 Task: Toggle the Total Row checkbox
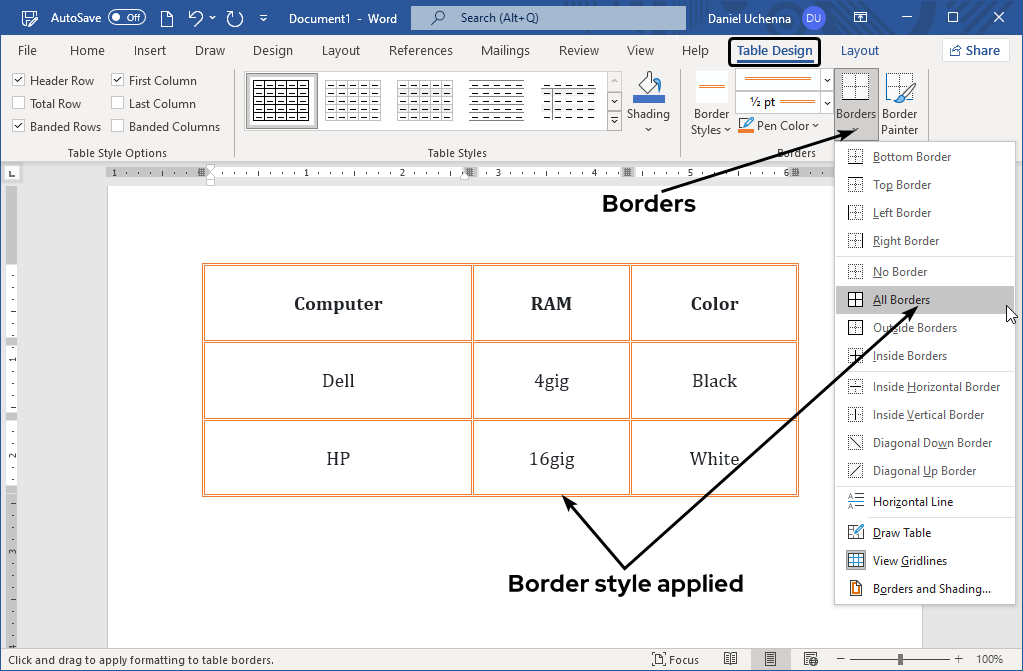[18, 103]
